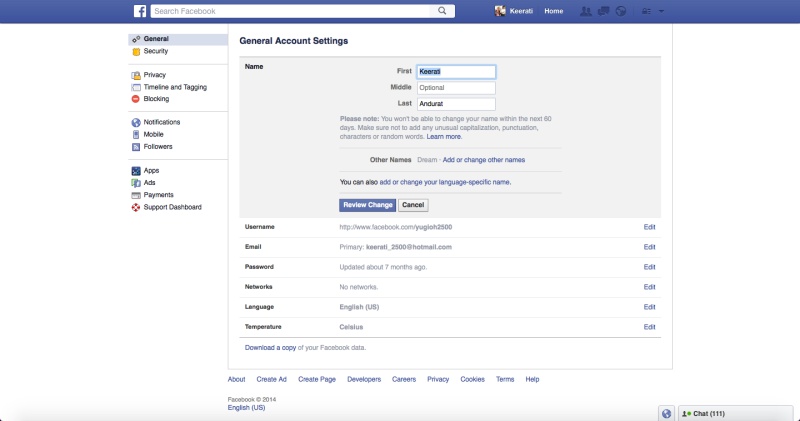The image size is (800, 421).
Task: Click the First name input field
Action: click(456, 71)
